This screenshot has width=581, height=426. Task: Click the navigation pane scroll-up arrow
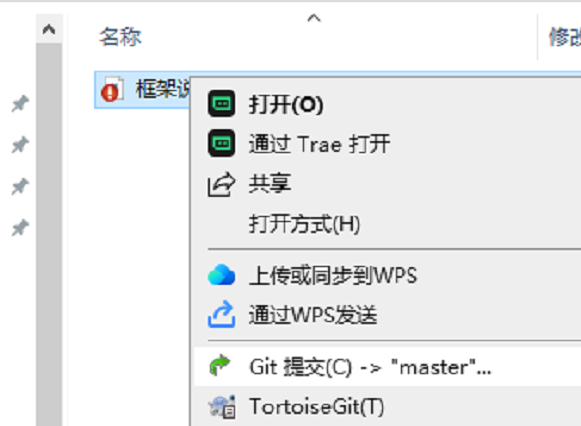tap(49, 29)
